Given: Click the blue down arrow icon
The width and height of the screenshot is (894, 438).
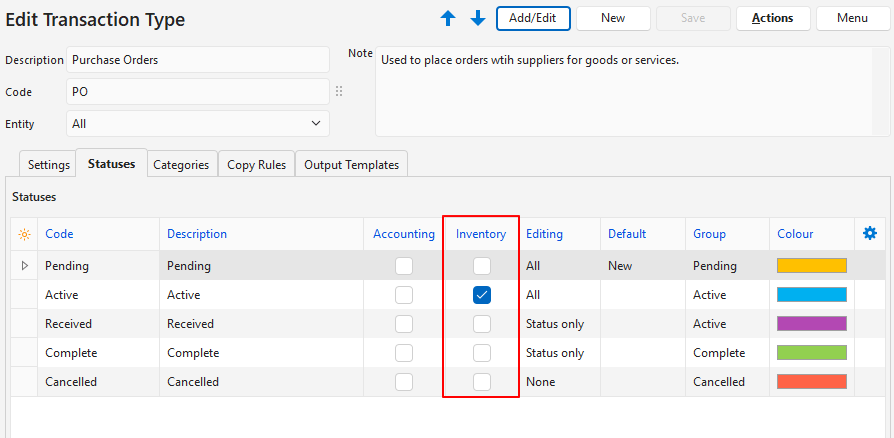Looking at the screenshot, I should 477,18.
